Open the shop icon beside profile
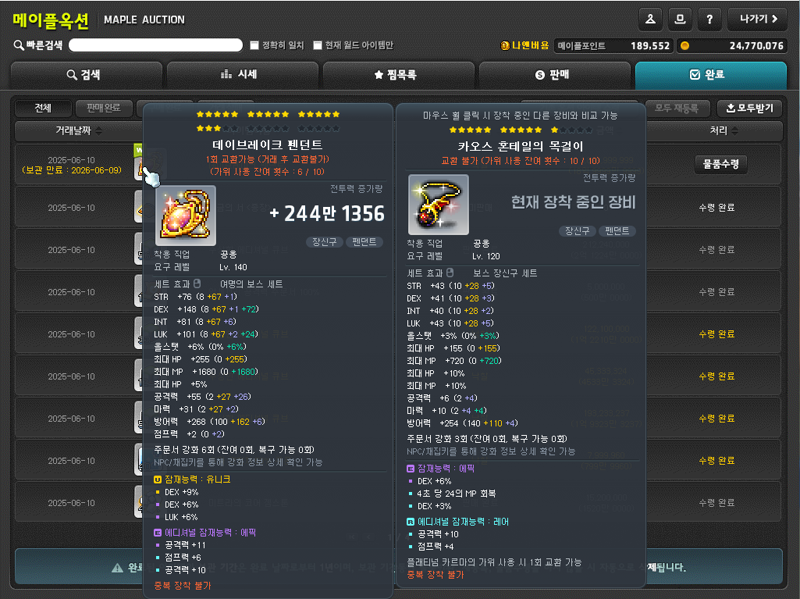The image size is (800, 599). tap(680, 19)
